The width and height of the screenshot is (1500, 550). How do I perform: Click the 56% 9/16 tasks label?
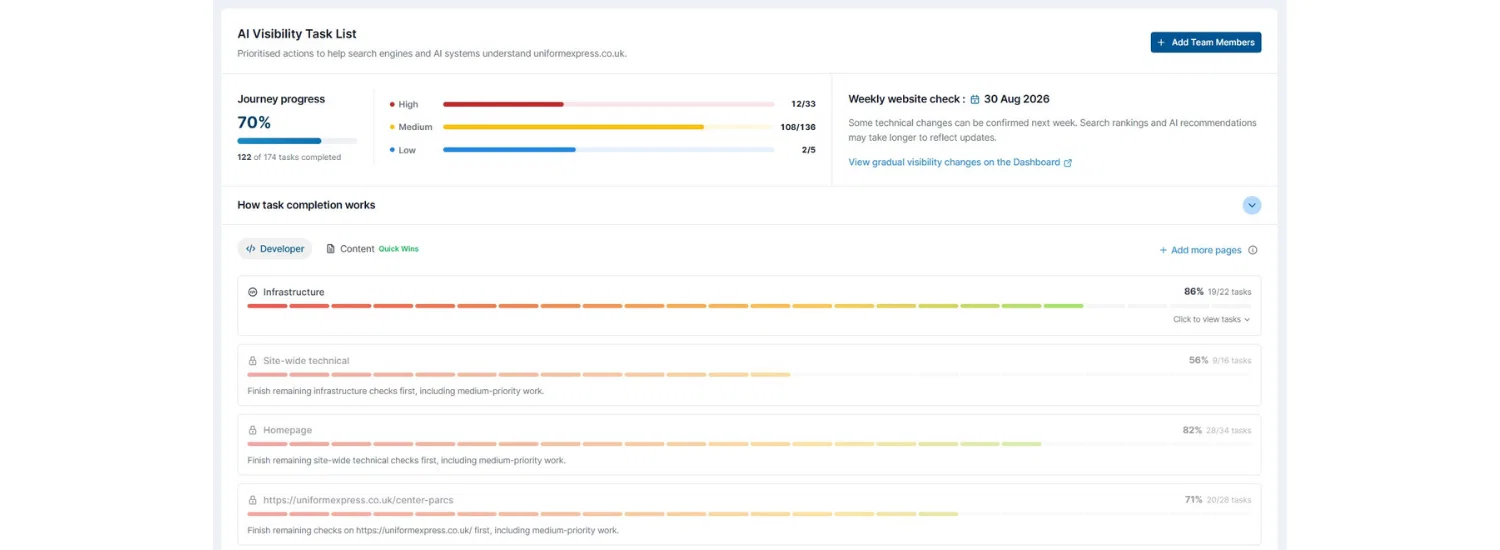tap(1219, 360)
